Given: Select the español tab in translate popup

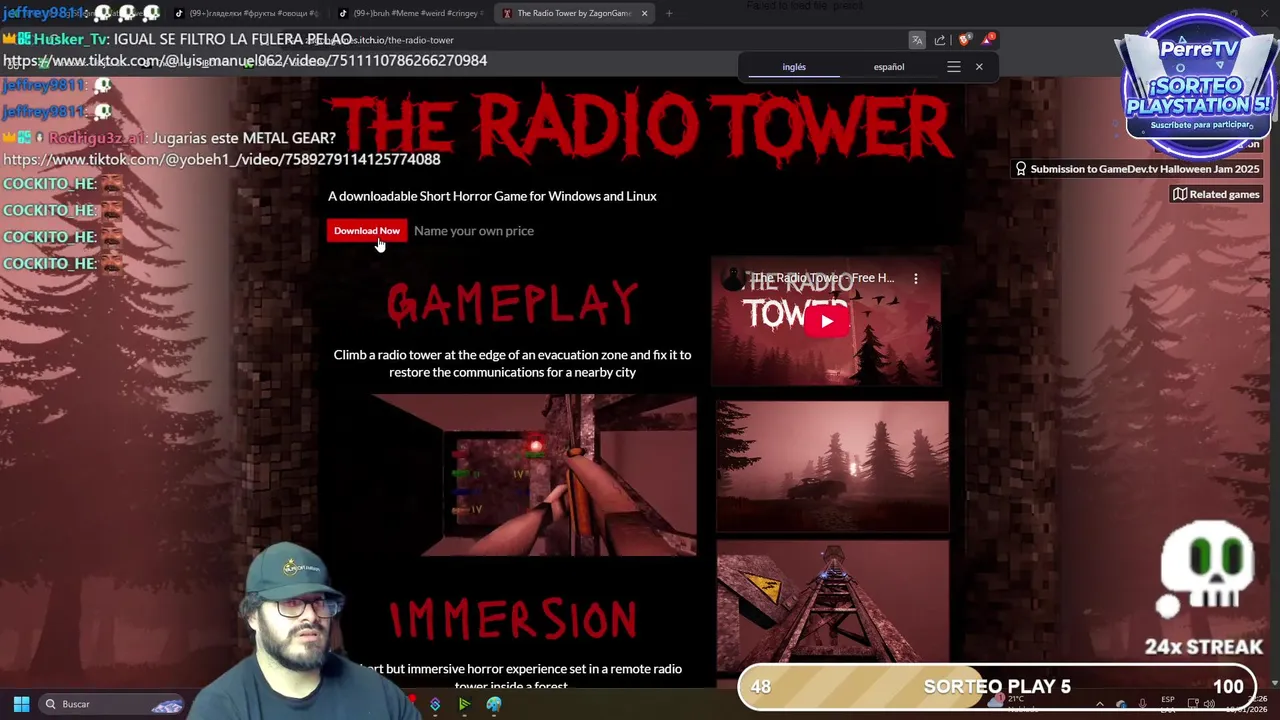Looking at the screenshot, I should coord(889,67).
